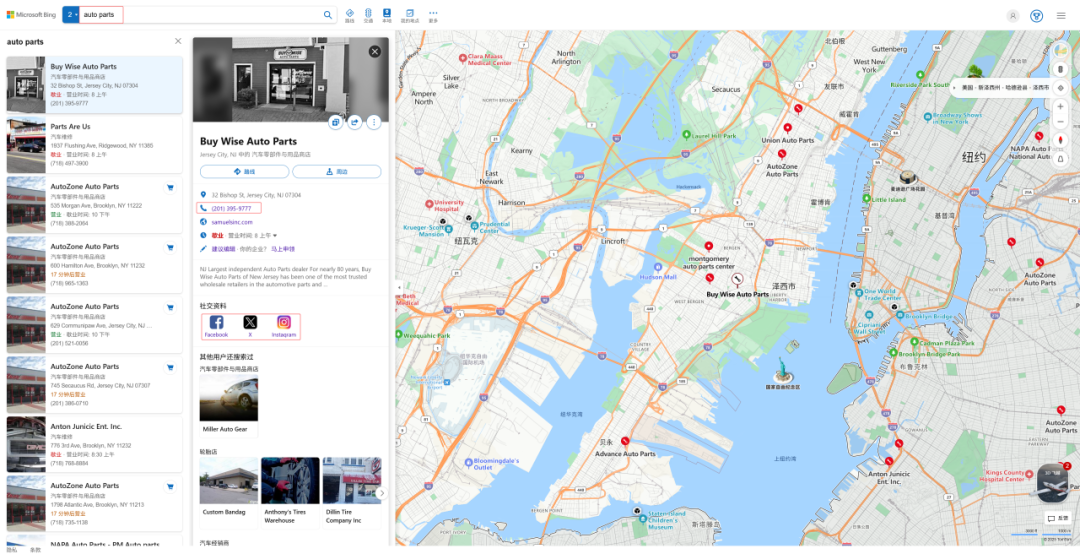Click the One World Trade Center marker
Screen dimensions: 1080x554
pos(859,292)
